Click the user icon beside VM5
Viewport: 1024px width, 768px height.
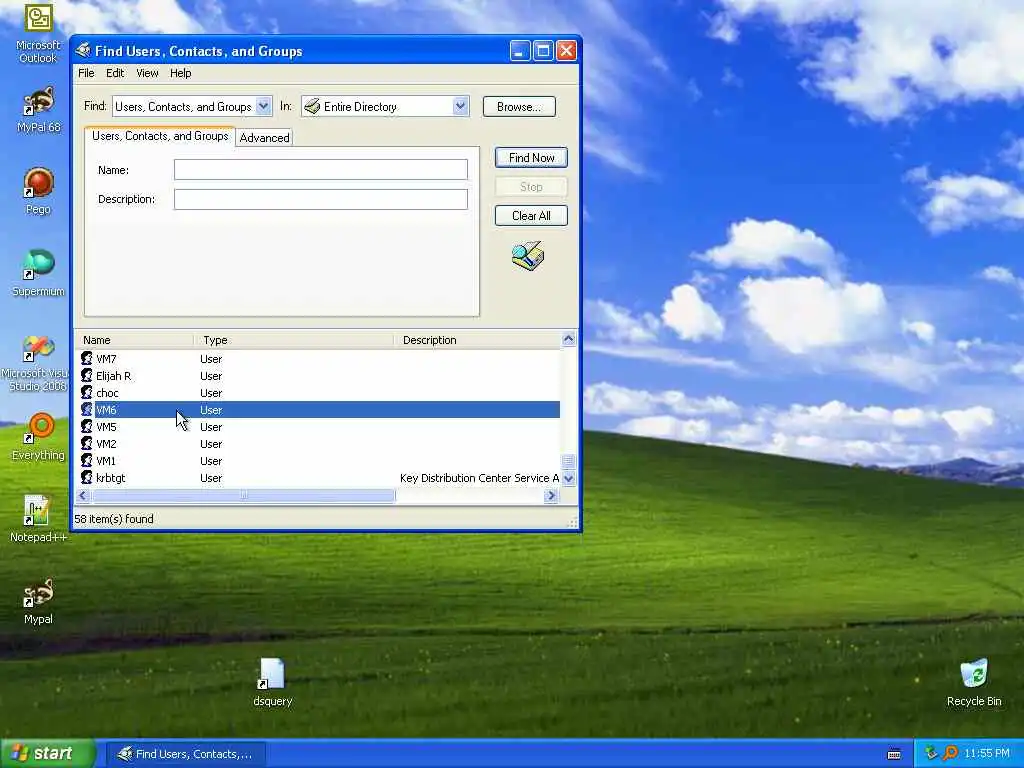click(86, 426)
